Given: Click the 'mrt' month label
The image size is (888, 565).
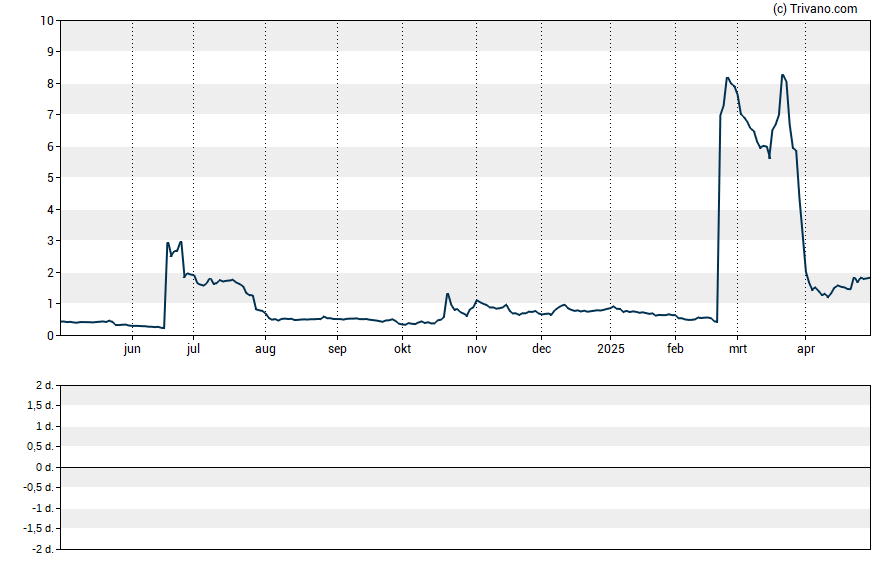Looking at the screenshot, I should (x=737, y=349).
